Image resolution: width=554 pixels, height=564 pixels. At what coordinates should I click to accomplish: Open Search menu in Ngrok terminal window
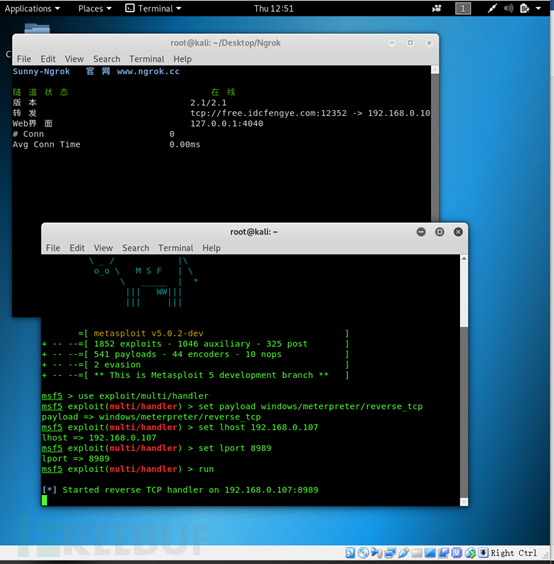coord(107,59)
